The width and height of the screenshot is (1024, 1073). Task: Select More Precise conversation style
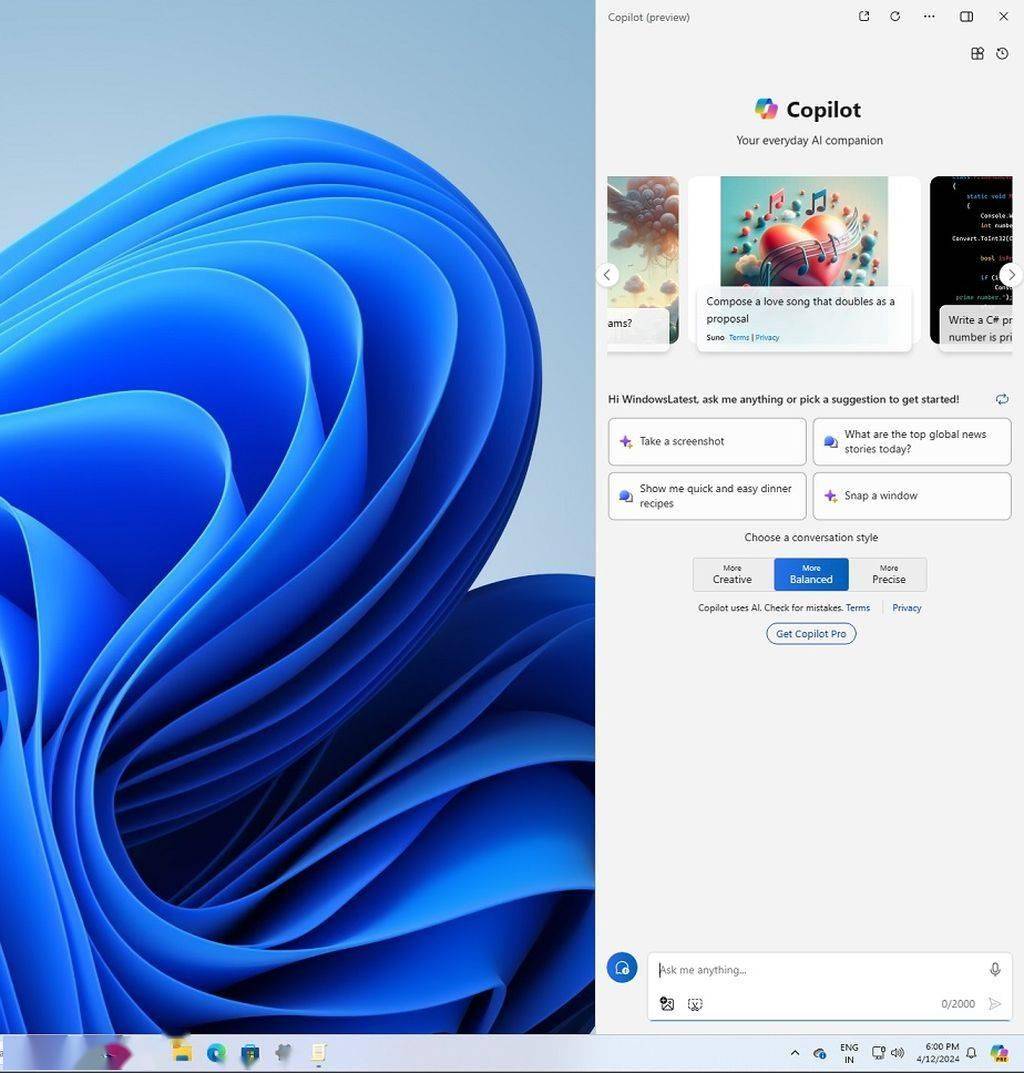click(888, 574)
